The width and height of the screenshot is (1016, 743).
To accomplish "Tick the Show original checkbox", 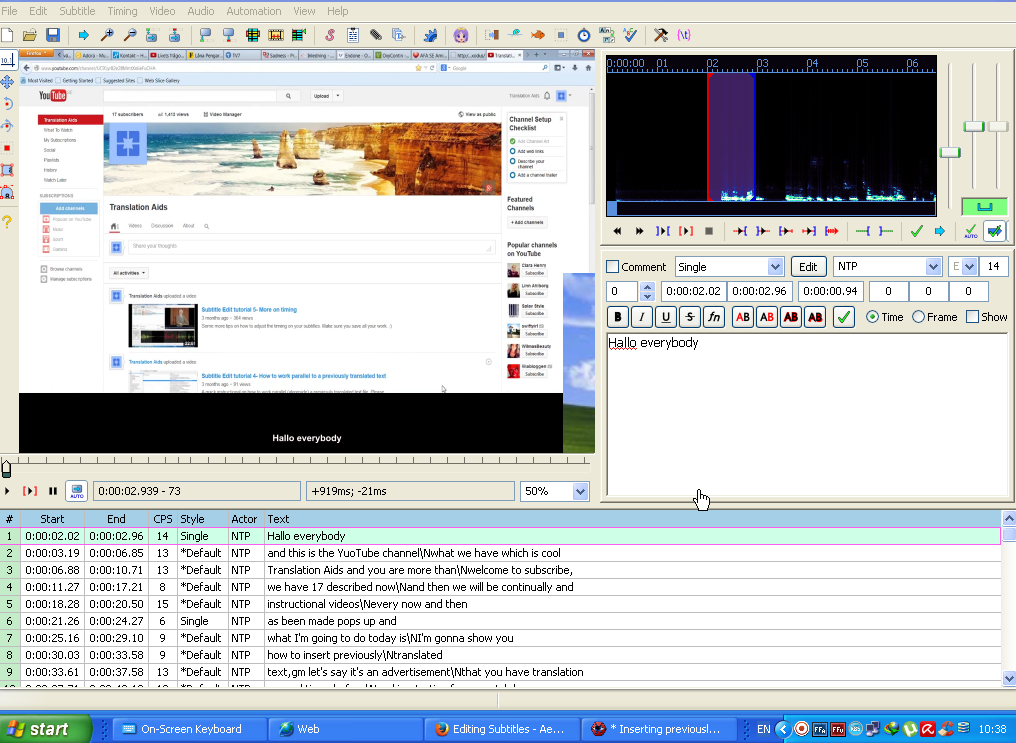I will coord(972,317).
